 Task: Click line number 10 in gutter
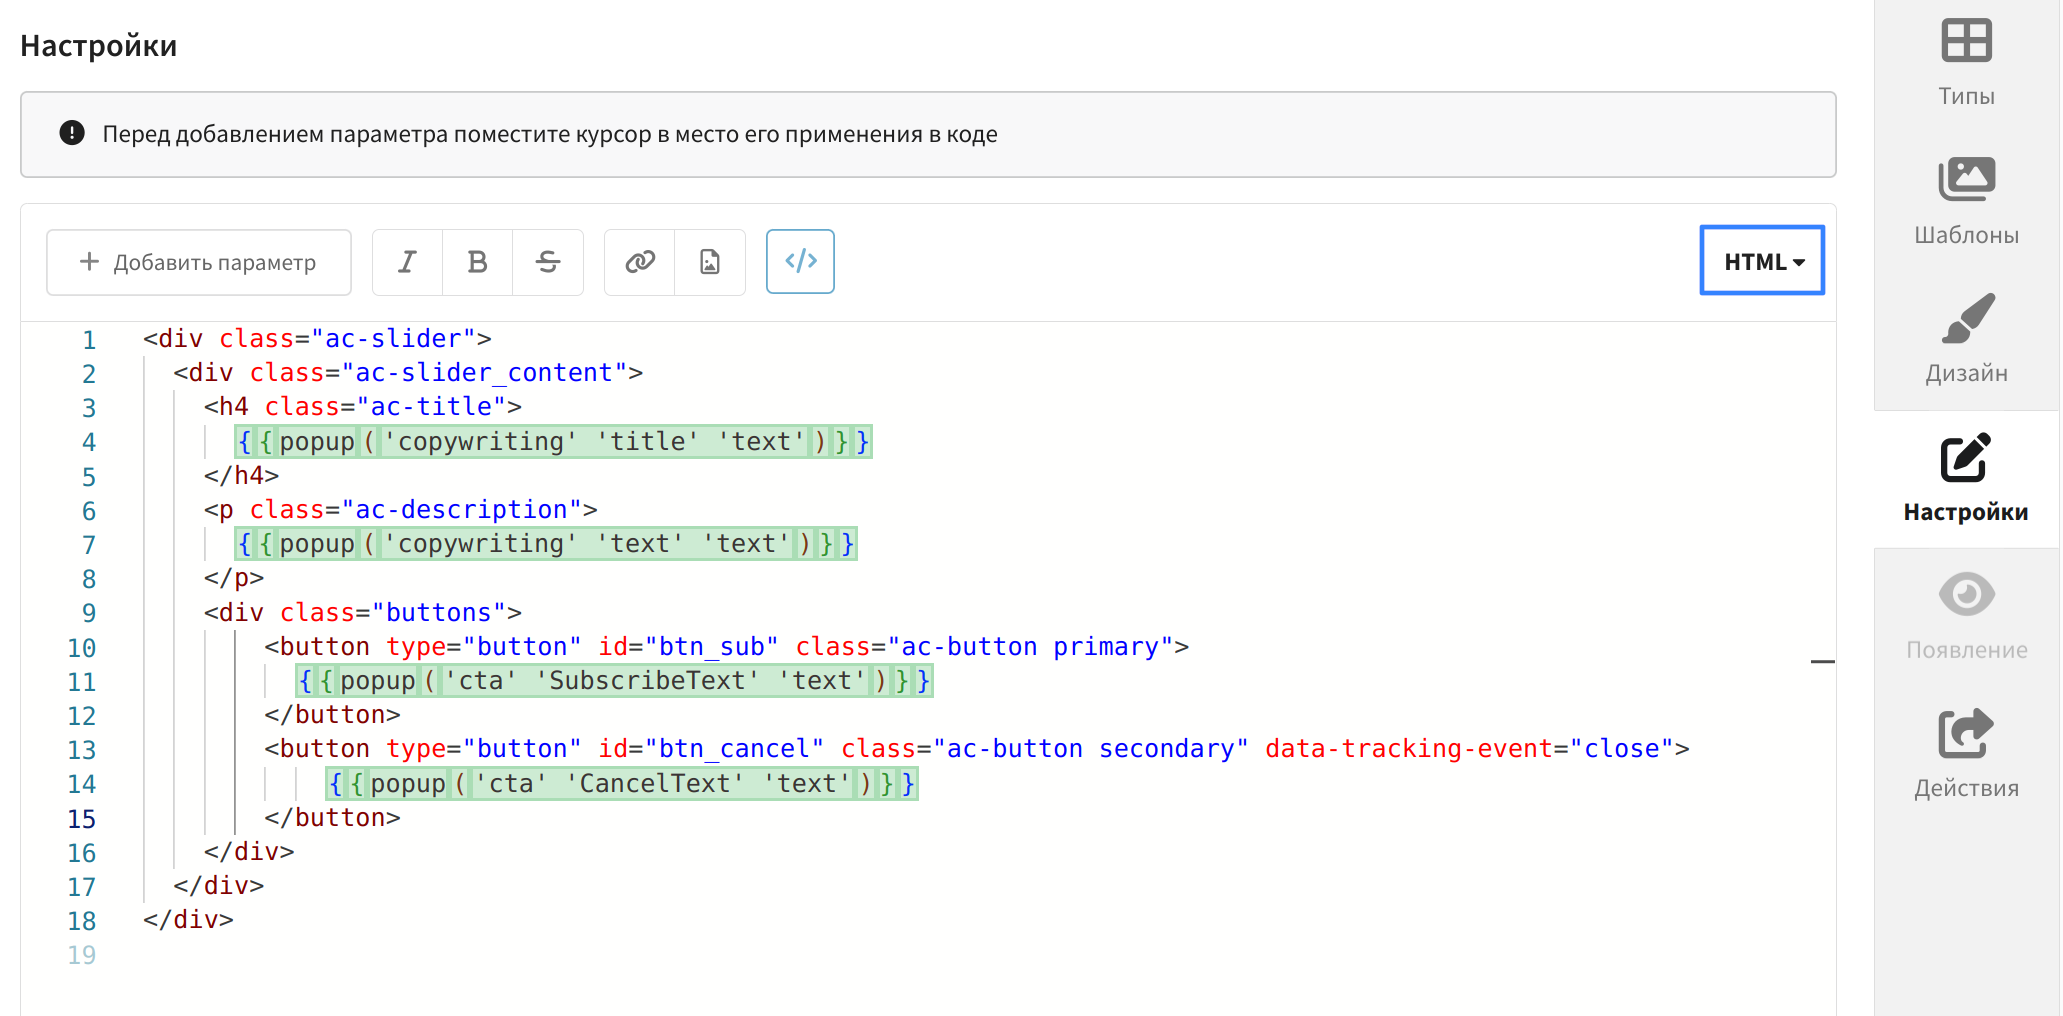click(82, 648)
